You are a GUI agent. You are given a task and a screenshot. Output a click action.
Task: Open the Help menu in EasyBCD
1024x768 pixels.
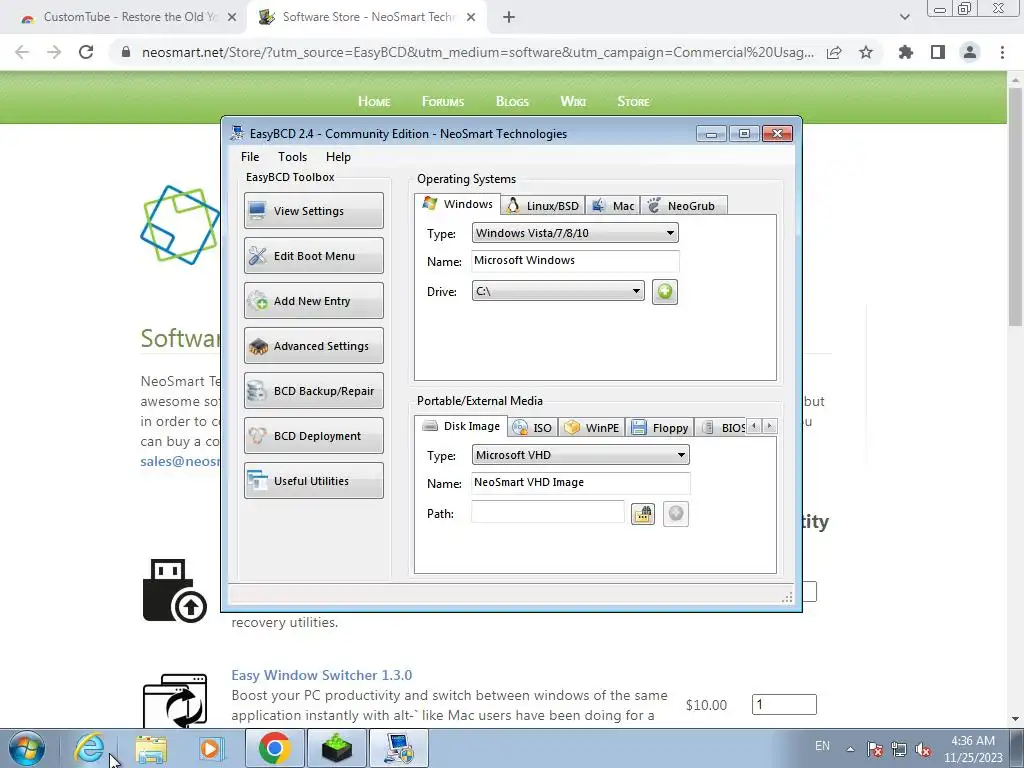click(338, 157)
